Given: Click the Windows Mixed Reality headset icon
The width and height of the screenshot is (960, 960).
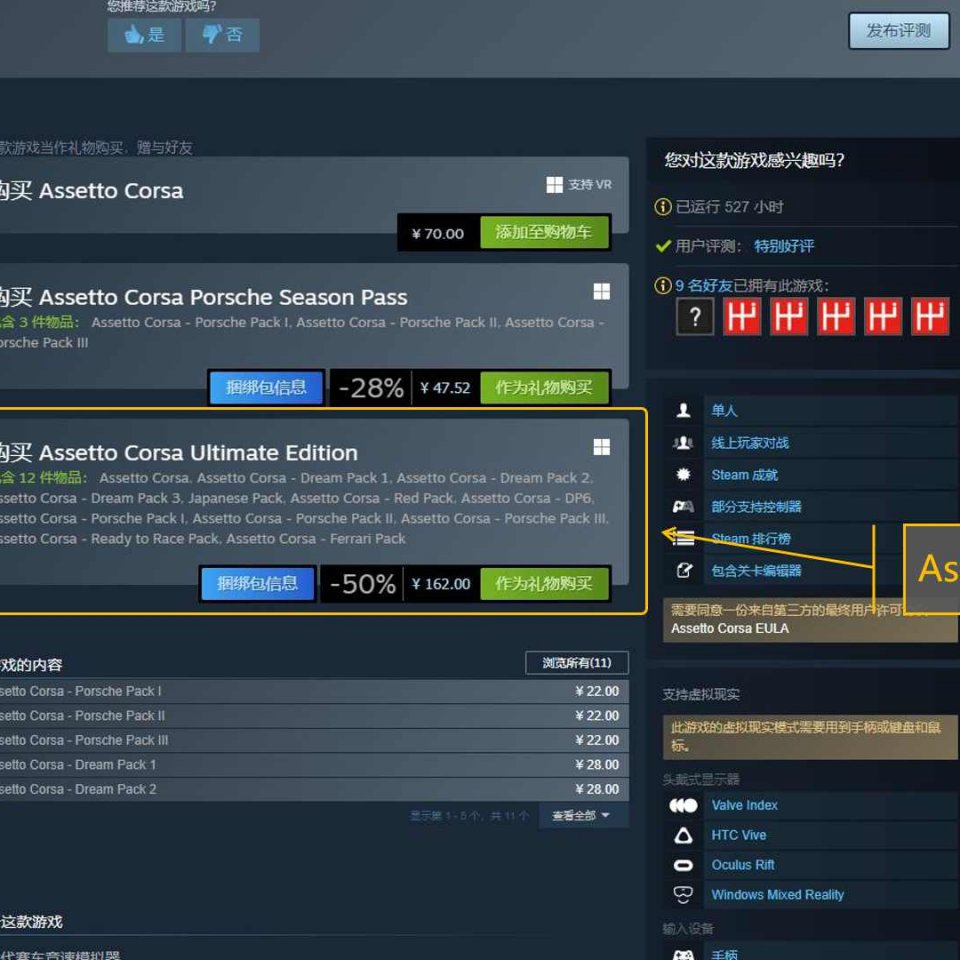Looking at the screenshot, I should (x=683, y=894).
